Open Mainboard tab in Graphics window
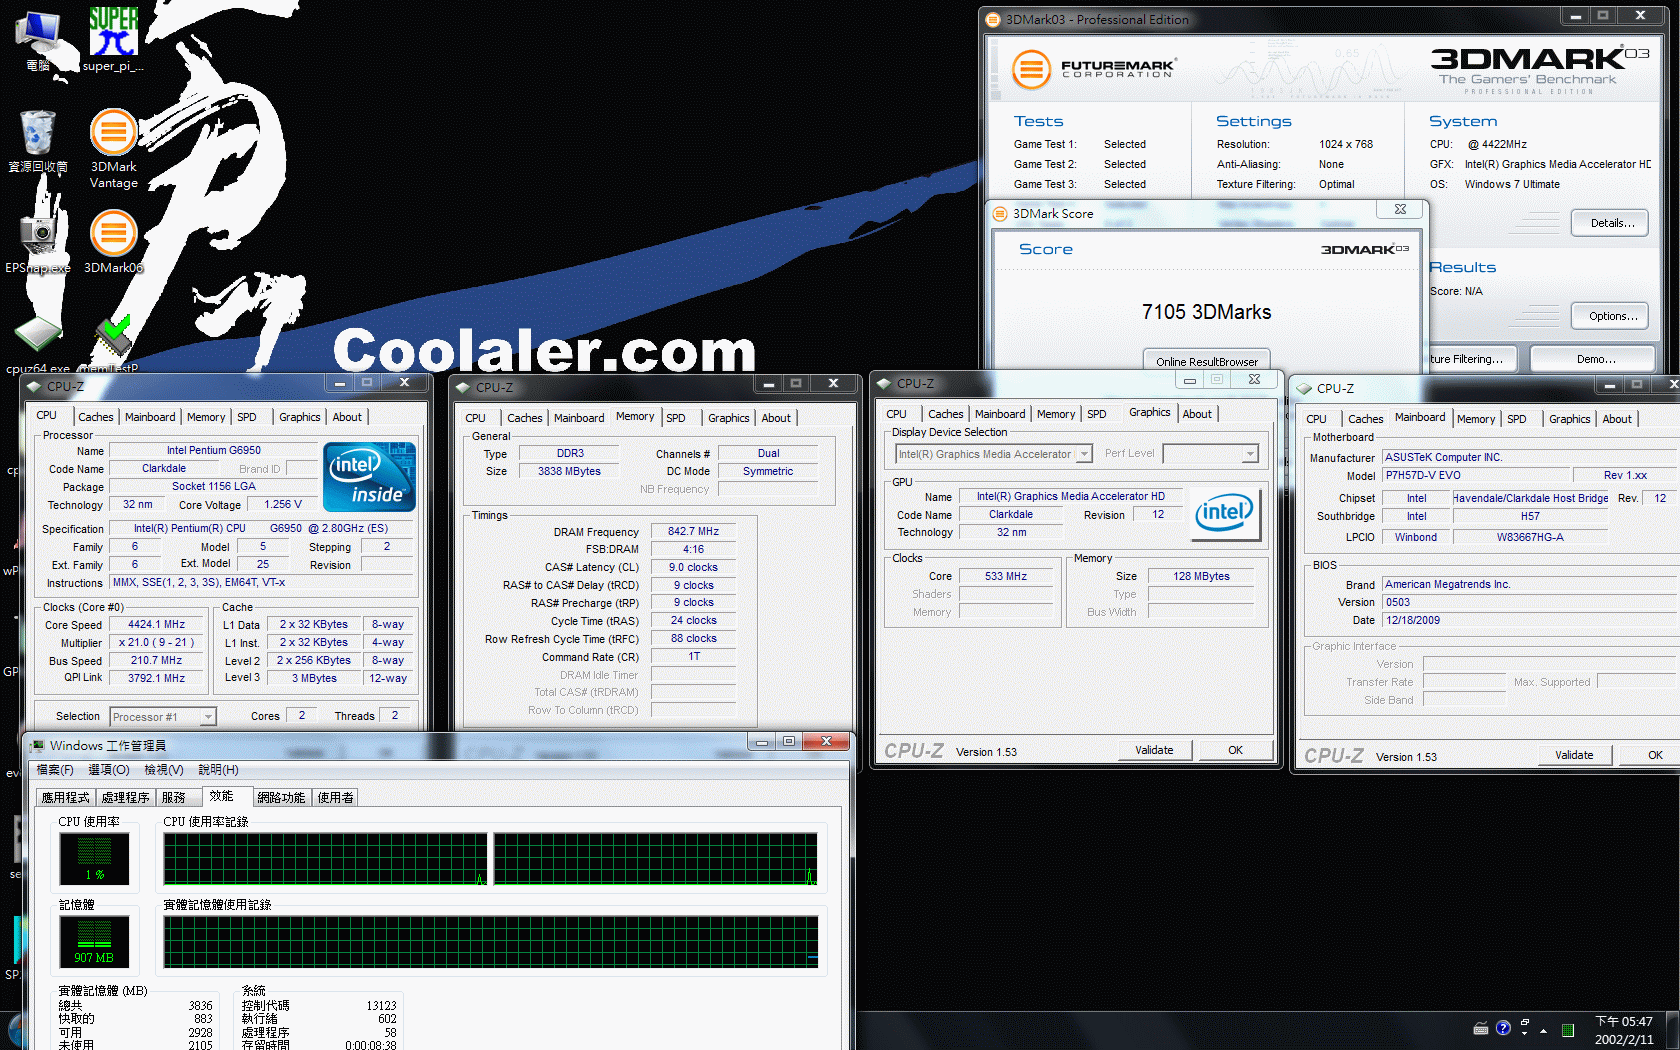The image size is (1680, 1050). pyautogui.click(x=1000, y=414)
